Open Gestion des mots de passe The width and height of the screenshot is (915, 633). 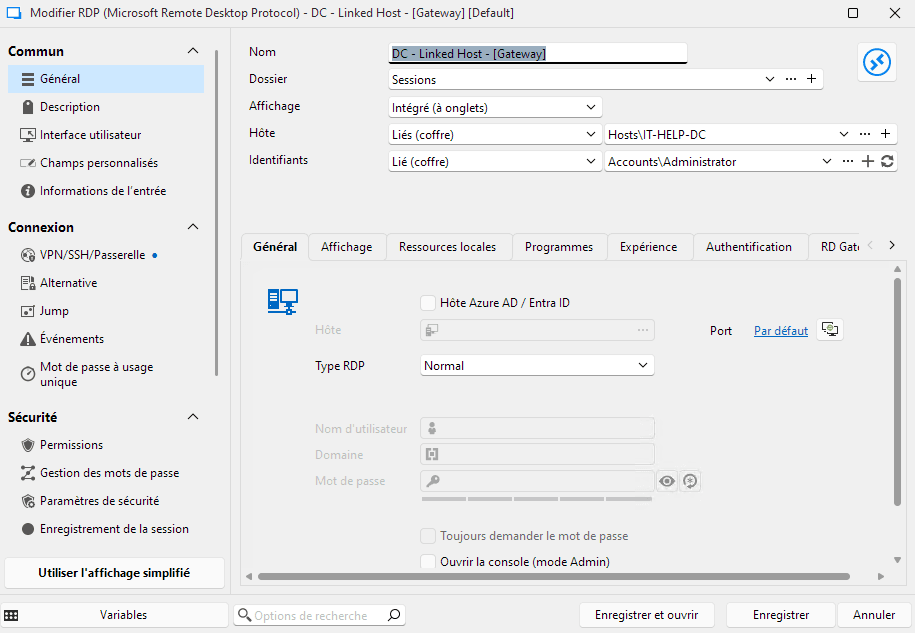pos(97,472)
